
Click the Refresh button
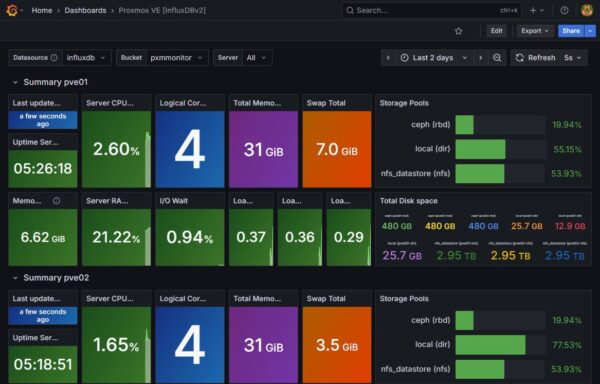[x=535, y=58]
